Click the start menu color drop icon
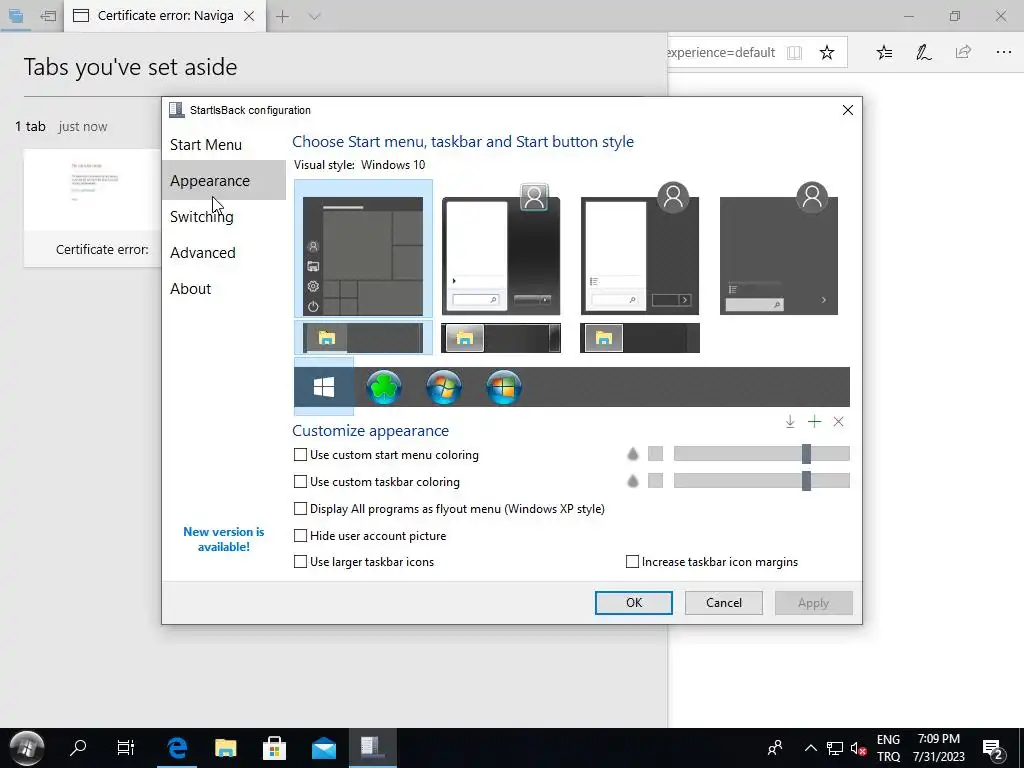This screenshot has height=768, width=1024. pos(633,454)
